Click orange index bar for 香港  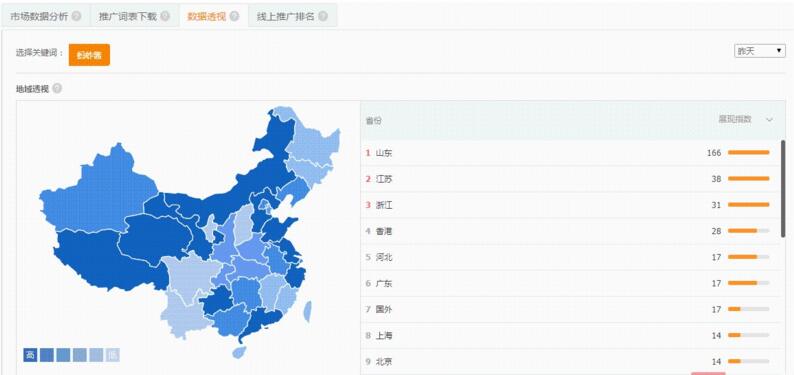tap(742, 231)
